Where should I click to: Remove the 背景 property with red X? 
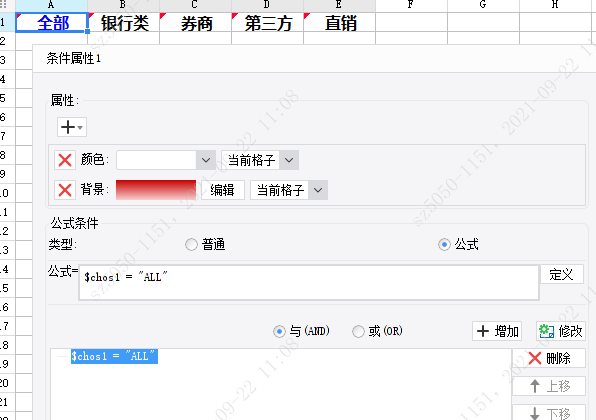click(x=65, y=190)
